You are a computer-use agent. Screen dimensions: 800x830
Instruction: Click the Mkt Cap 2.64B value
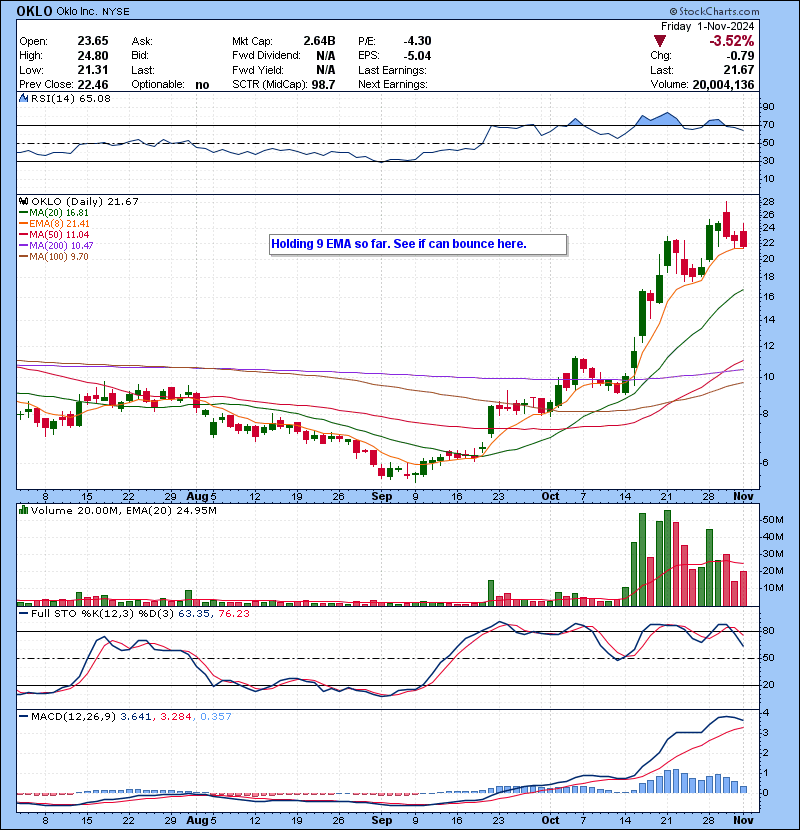[x=319, y=41]
